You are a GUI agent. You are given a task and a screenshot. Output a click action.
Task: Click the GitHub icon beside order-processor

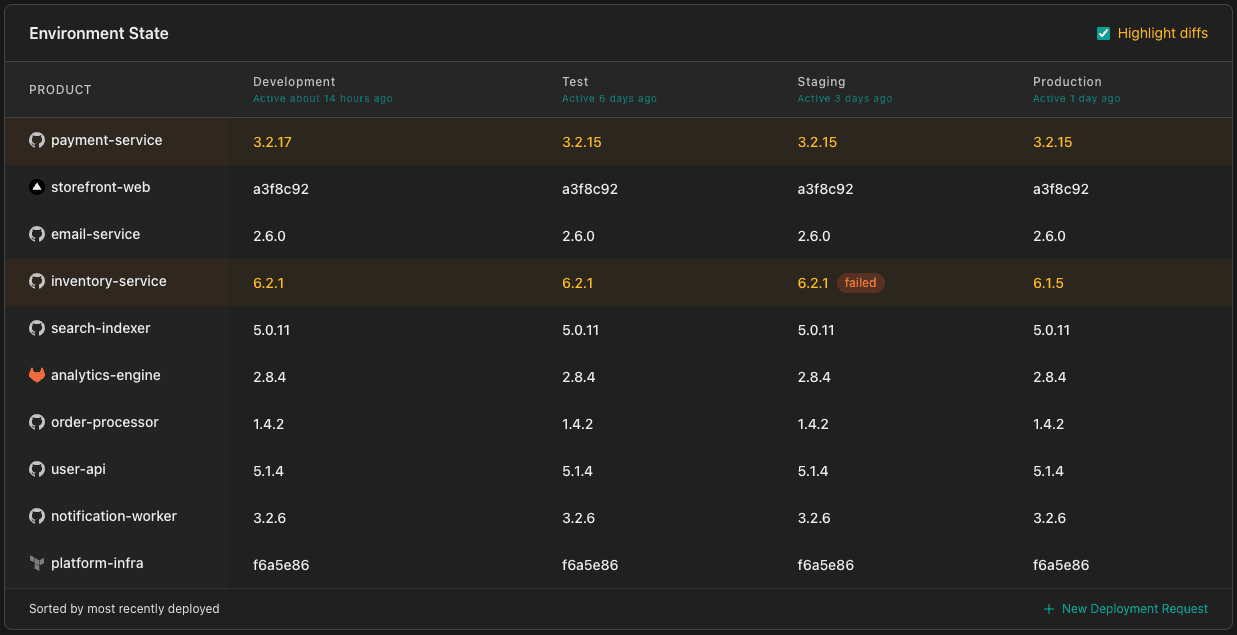[x=37, y=423]
